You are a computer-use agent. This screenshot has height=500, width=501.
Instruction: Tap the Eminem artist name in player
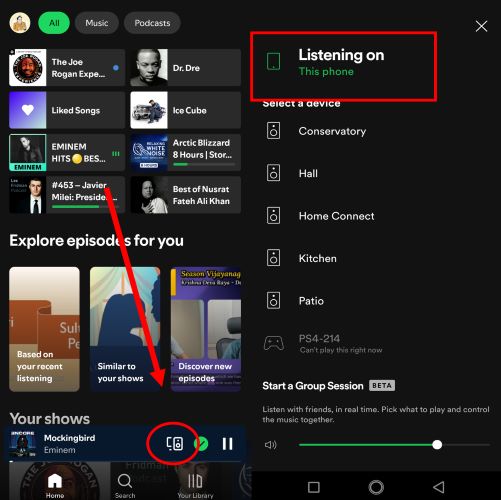pyautogui.click(x=60, y=450)
